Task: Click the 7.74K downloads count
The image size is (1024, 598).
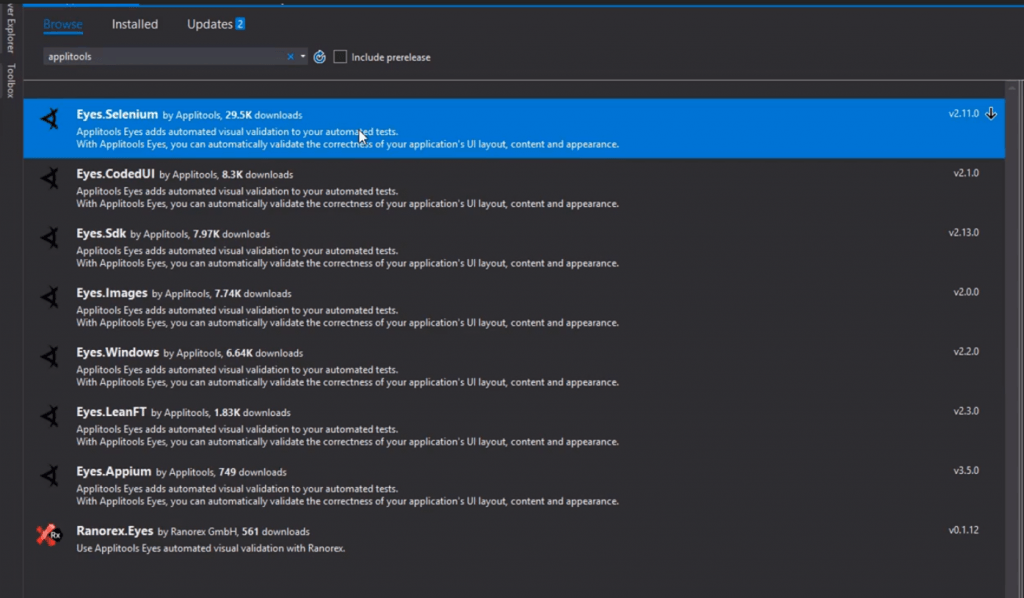Action: [253, 294]
